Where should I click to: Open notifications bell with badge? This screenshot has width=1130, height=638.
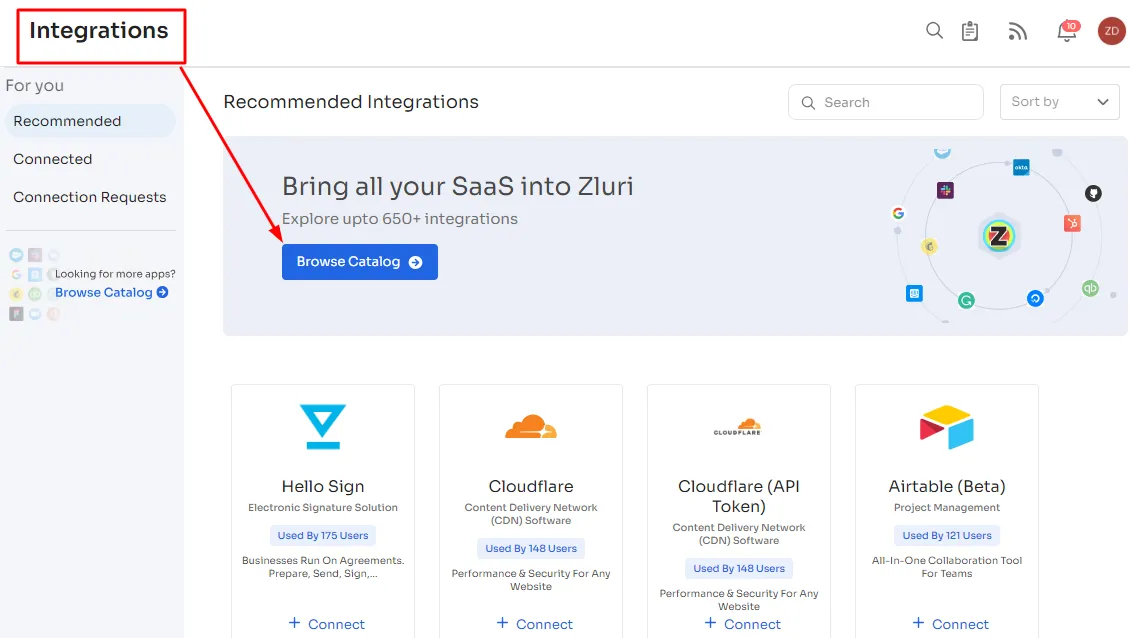pos(1067,31)
